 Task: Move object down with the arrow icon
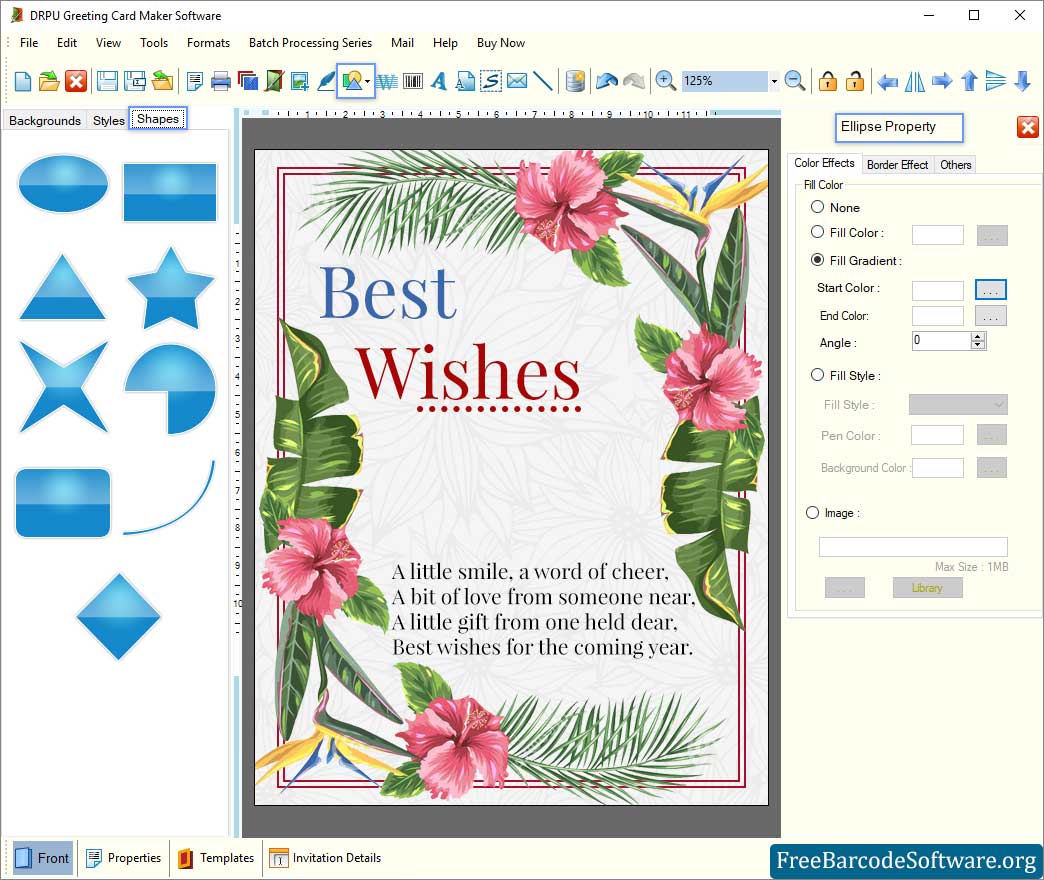pyautogui.click(x=1023, y=81)
